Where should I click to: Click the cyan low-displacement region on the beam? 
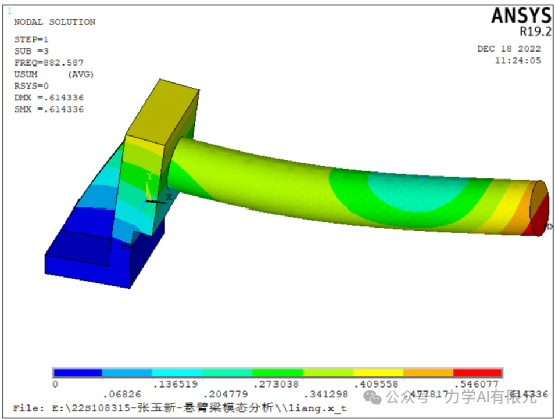point(418,191)
